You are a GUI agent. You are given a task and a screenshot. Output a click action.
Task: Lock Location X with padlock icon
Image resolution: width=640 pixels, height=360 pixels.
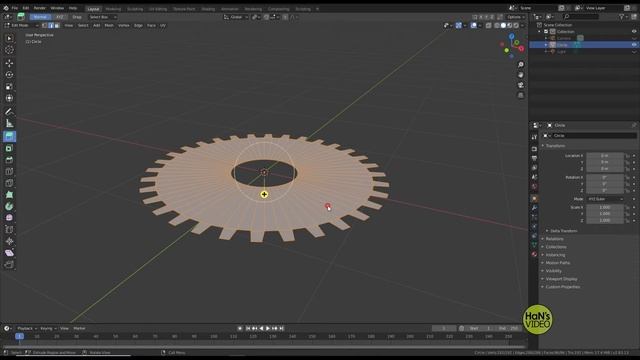tap(627, 156)
